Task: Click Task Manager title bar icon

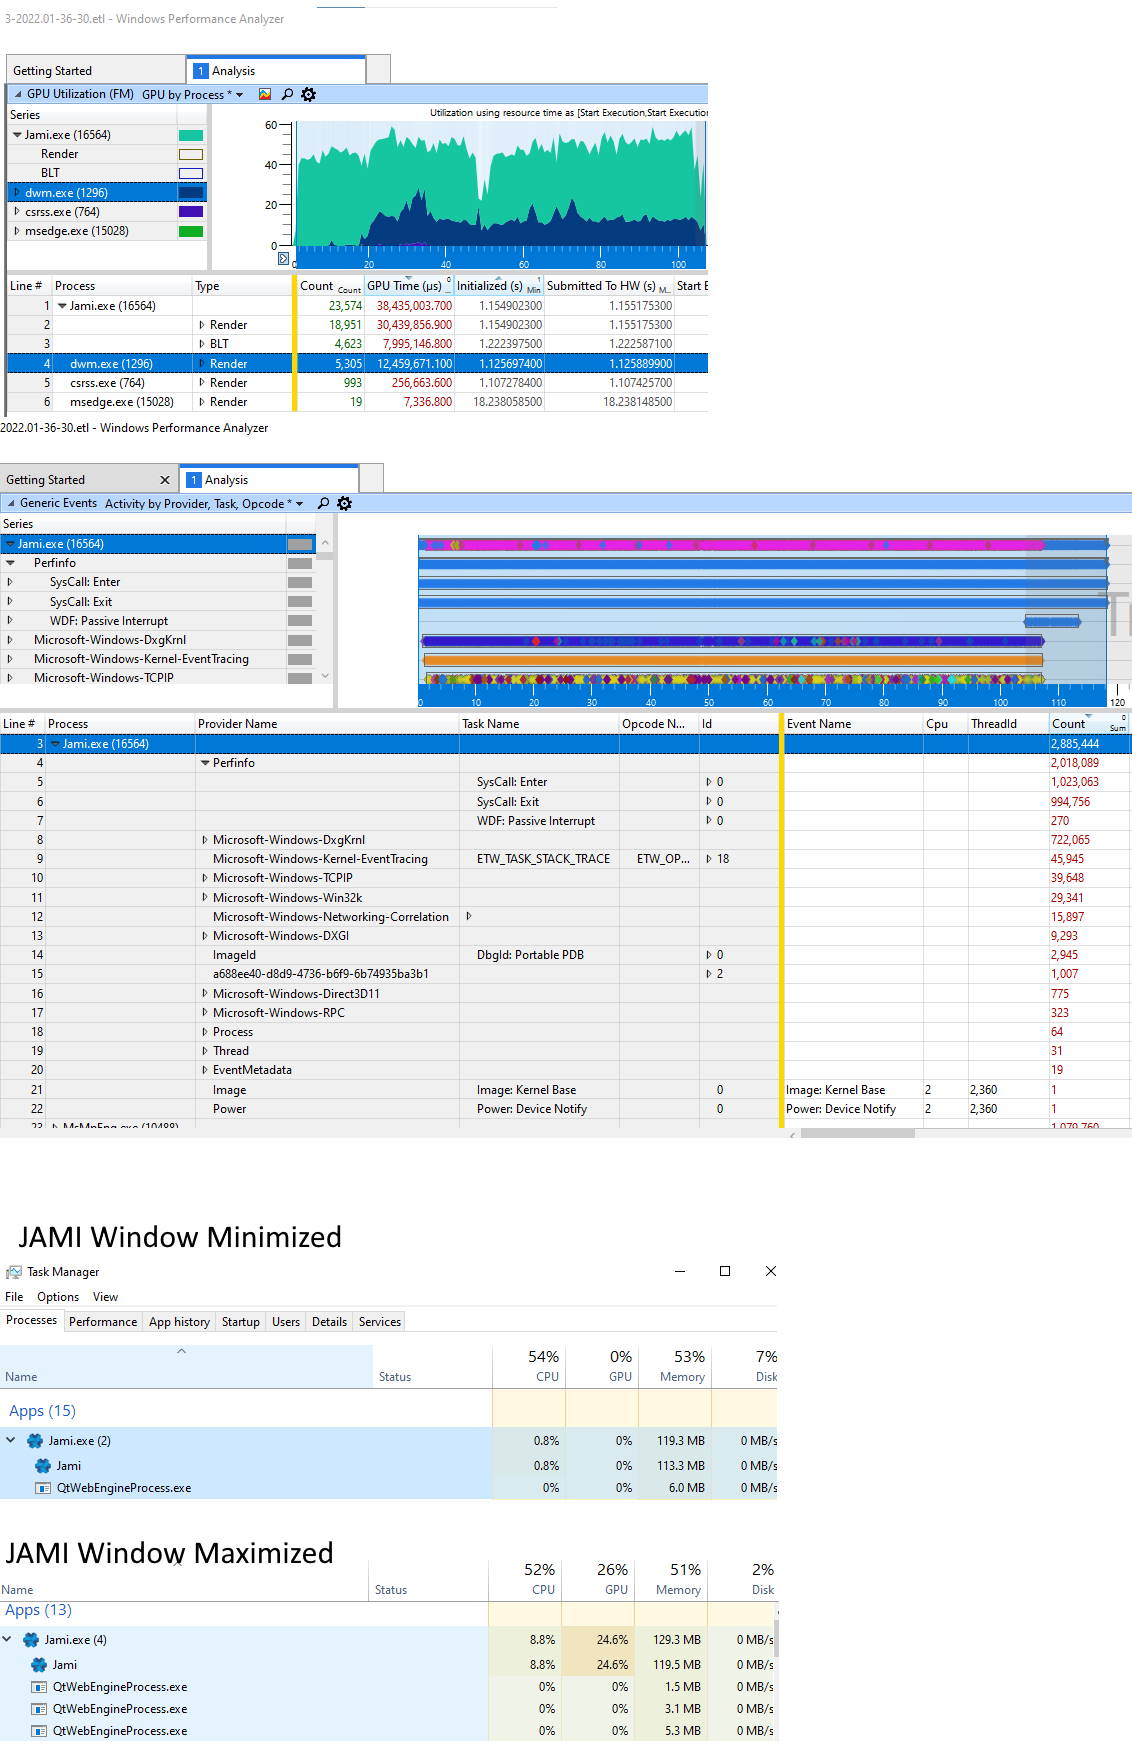Action: [x=14, y=1272]
